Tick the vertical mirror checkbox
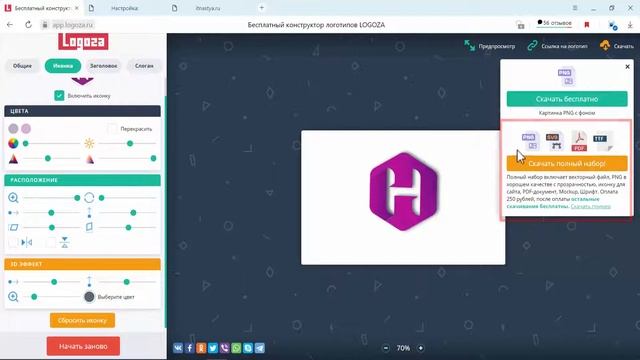The height and width of the screenshot is (360, 640). pos(51,242)
